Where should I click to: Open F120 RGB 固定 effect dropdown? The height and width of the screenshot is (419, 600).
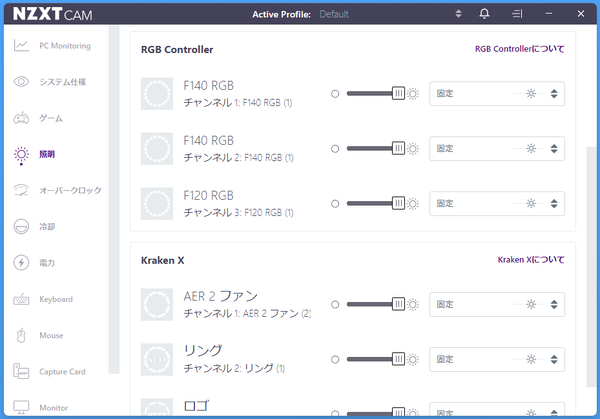click(497, 204)
